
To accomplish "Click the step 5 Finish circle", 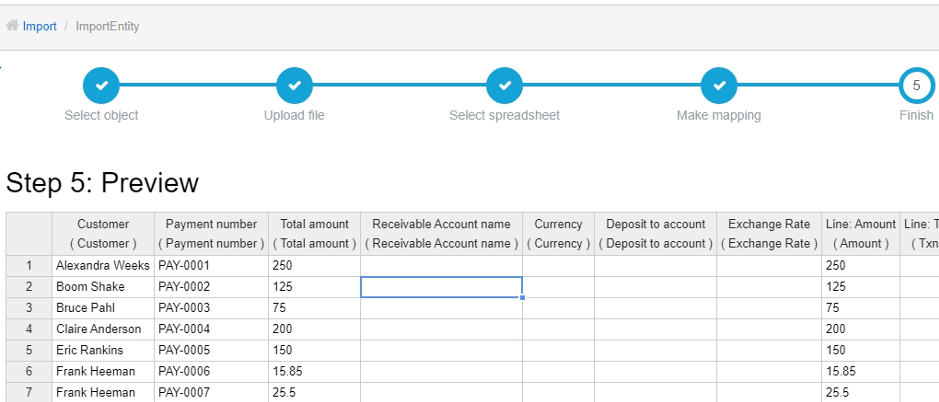I will (x=916, y=86).
